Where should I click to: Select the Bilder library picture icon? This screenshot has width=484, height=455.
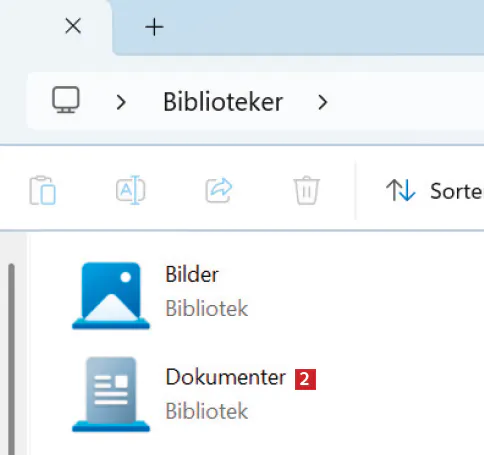click(111, 296)
